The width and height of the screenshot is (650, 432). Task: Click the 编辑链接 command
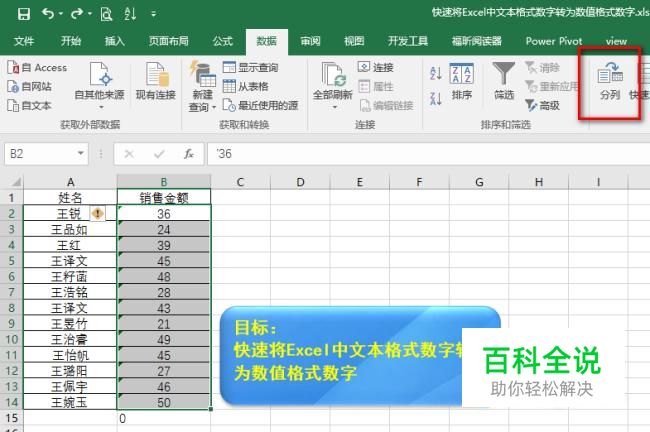click(x=386, y=105)
